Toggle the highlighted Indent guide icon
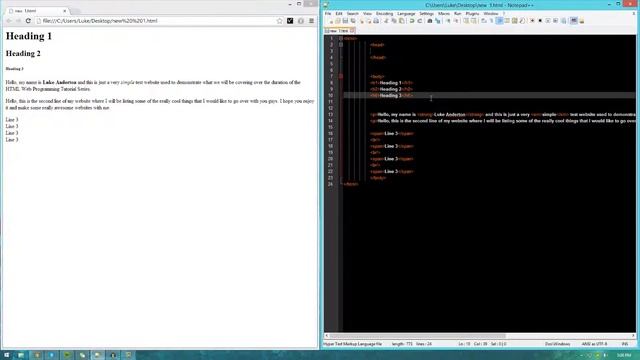Image resolution: width=640 pixels, height=360 pixels. (x=500, y=20)
